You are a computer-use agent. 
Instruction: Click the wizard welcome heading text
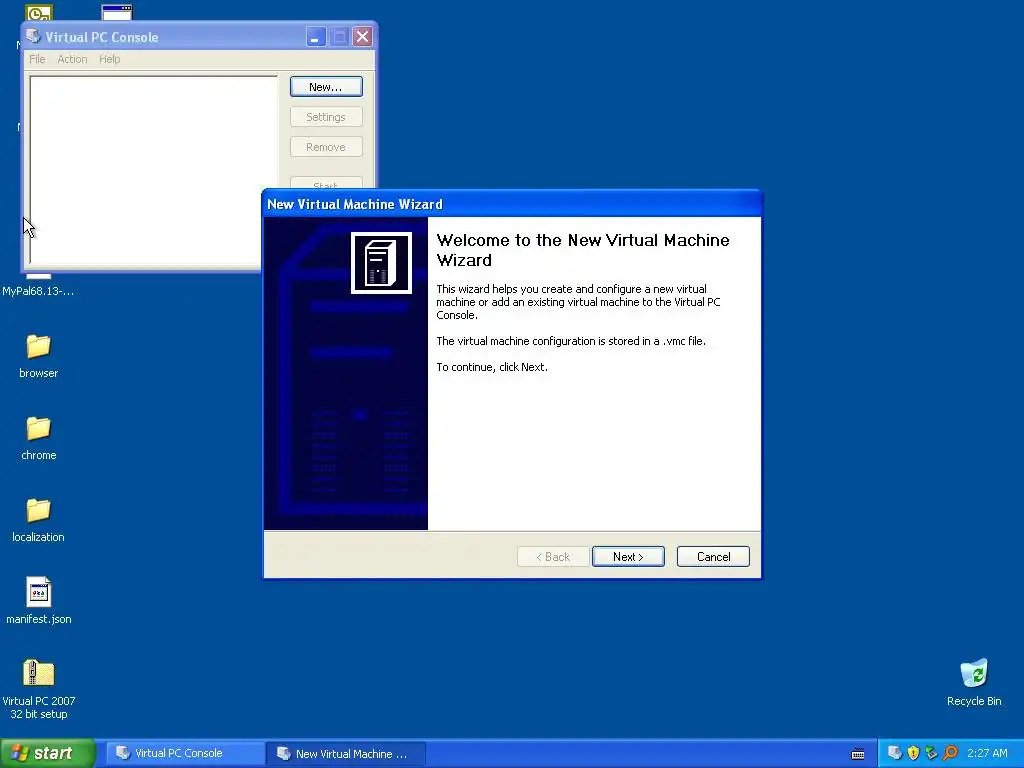pos(583,250)
